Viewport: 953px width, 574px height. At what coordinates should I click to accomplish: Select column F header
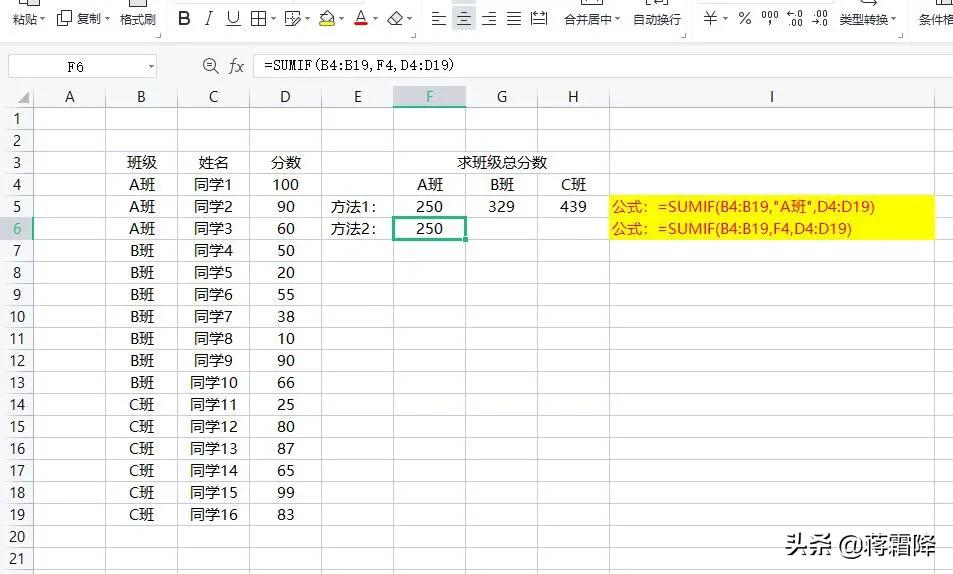pyautogui.click(x=430, y=97)
